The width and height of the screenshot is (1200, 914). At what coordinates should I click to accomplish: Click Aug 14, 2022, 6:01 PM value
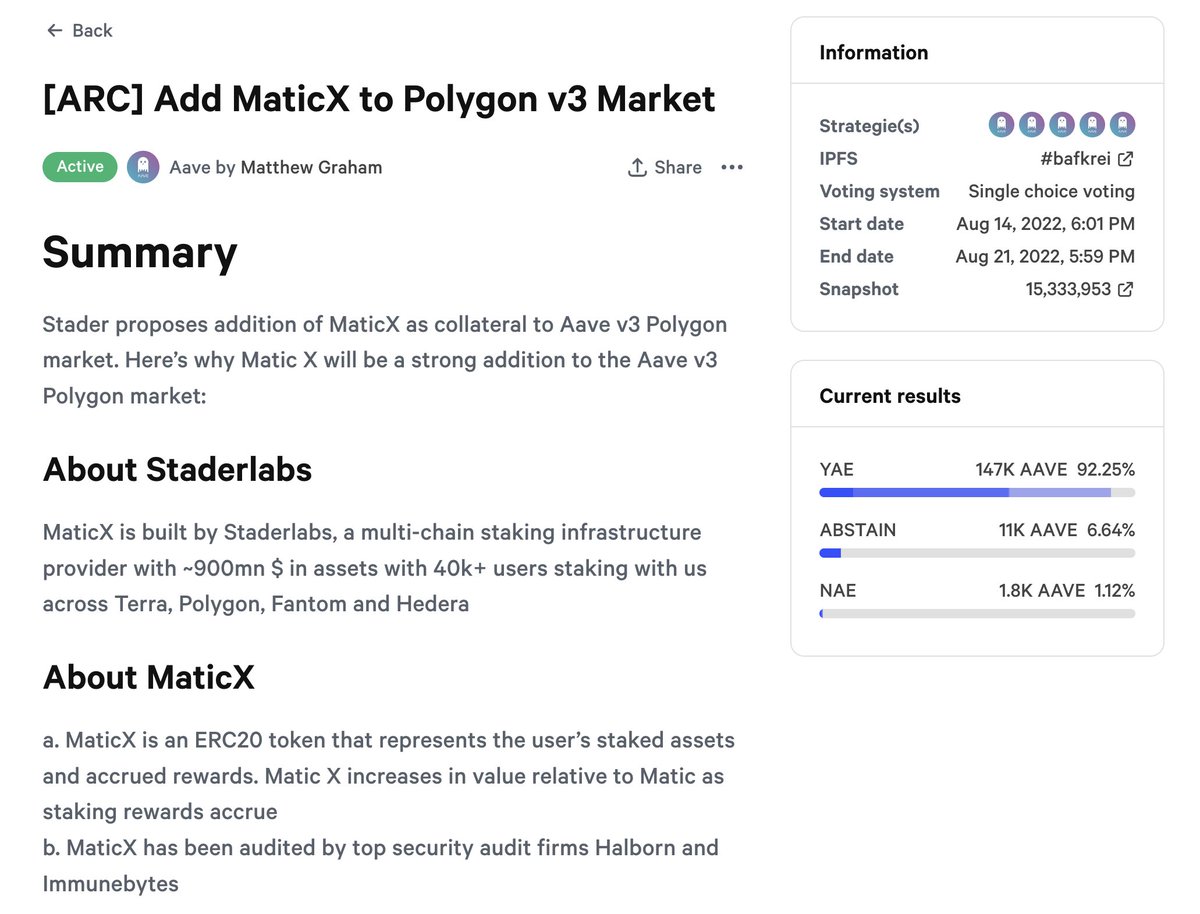[x=1045, y=224]
